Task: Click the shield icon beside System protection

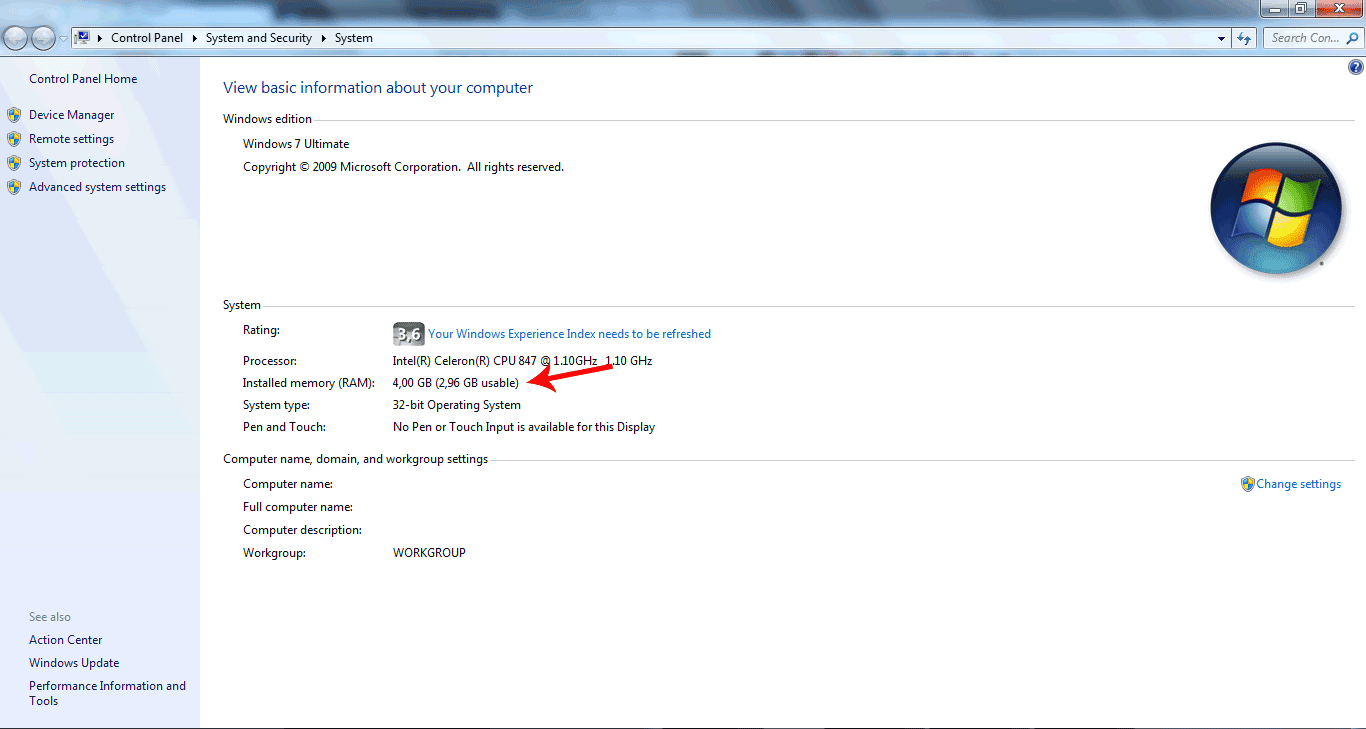Action: (14, 163)
